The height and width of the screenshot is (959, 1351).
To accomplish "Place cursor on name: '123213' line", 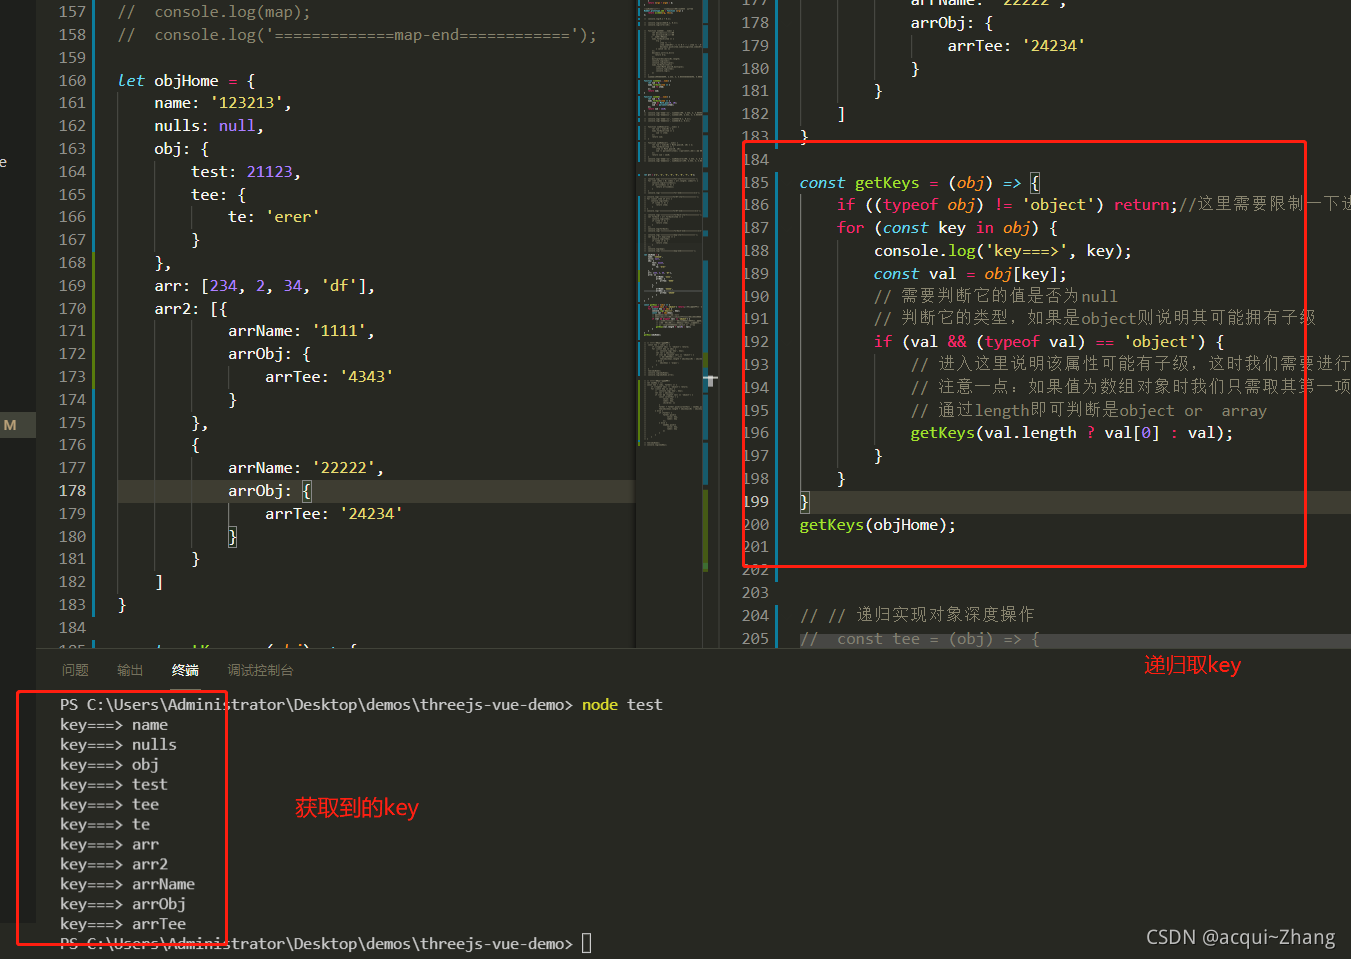I will coord(223,103).
